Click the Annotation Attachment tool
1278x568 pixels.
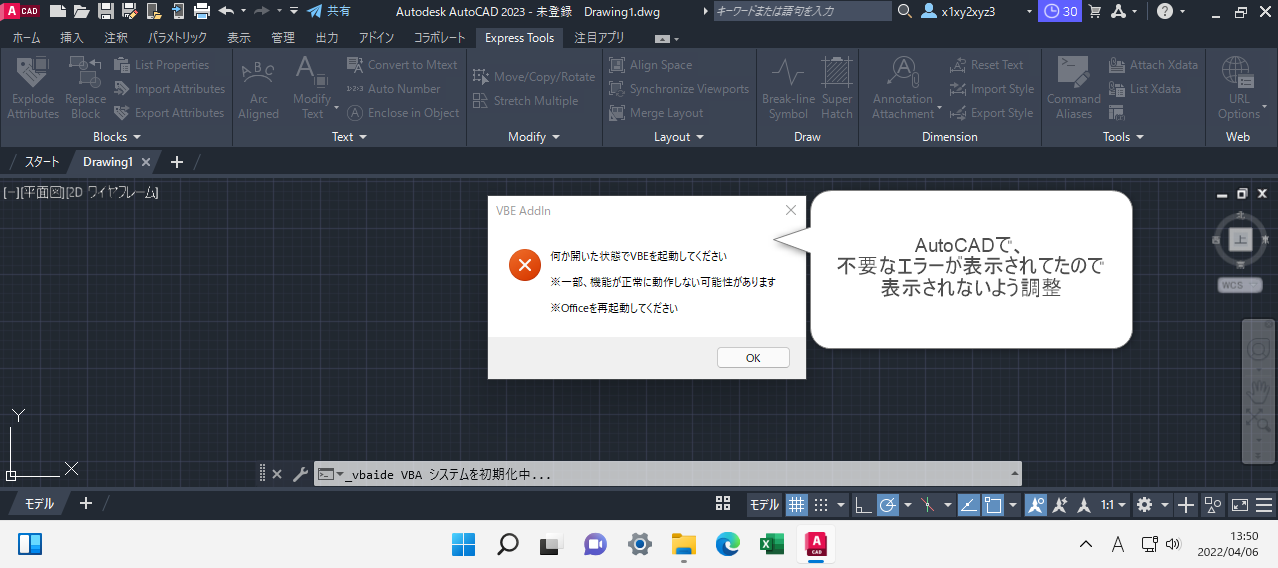(x=903, y=88)
